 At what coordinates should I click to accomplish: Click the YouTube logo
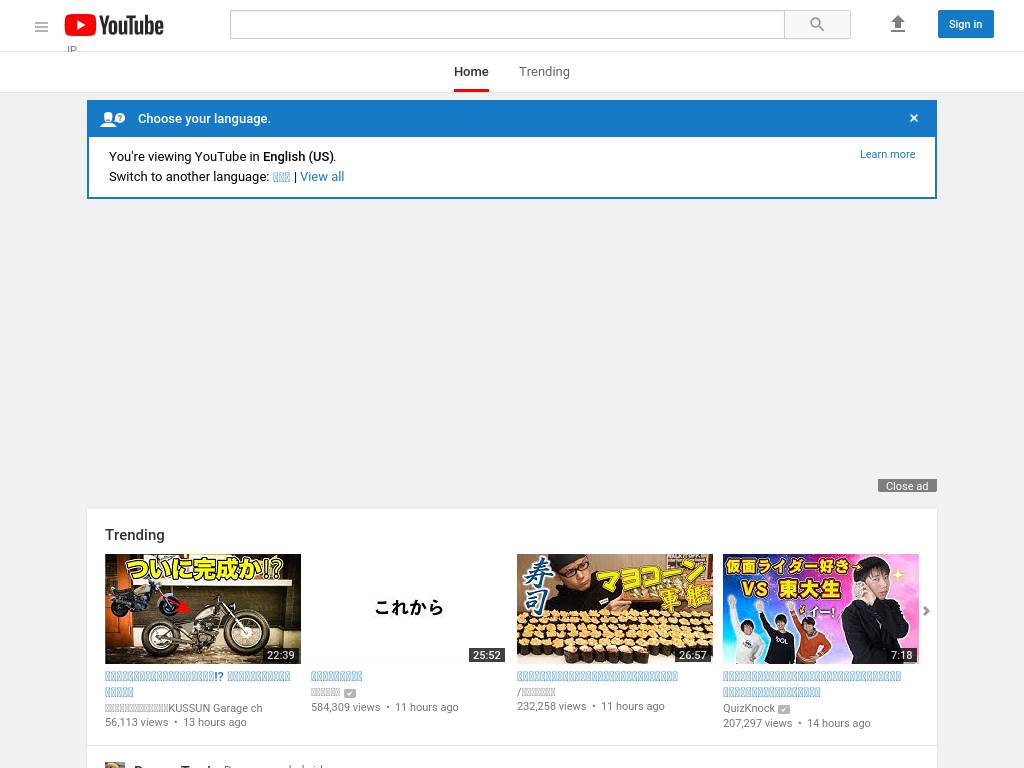[114, 25]
